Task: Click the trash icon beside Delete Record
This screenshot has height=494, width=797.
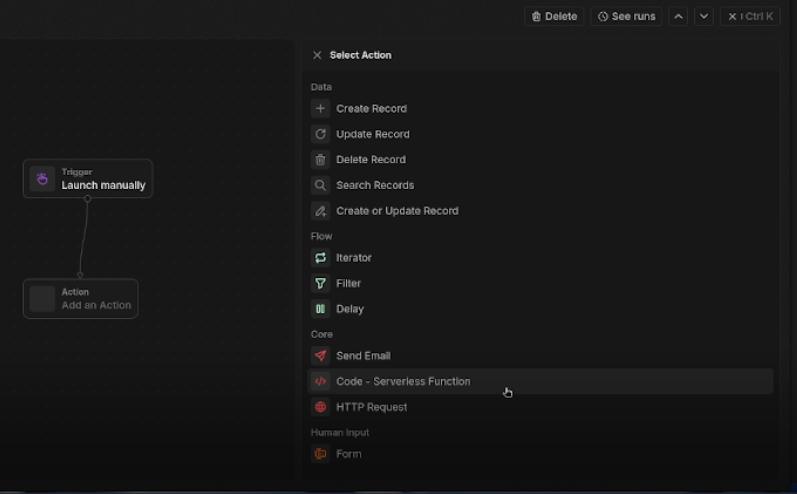Action: tap(320, 160)
